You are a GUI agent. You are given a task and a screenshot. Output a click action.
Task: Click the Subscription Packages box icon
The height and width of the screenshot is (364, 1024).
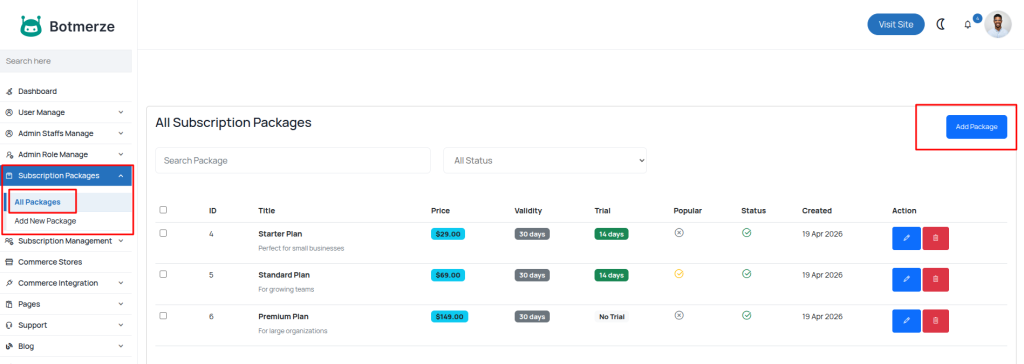coord(9,176)
